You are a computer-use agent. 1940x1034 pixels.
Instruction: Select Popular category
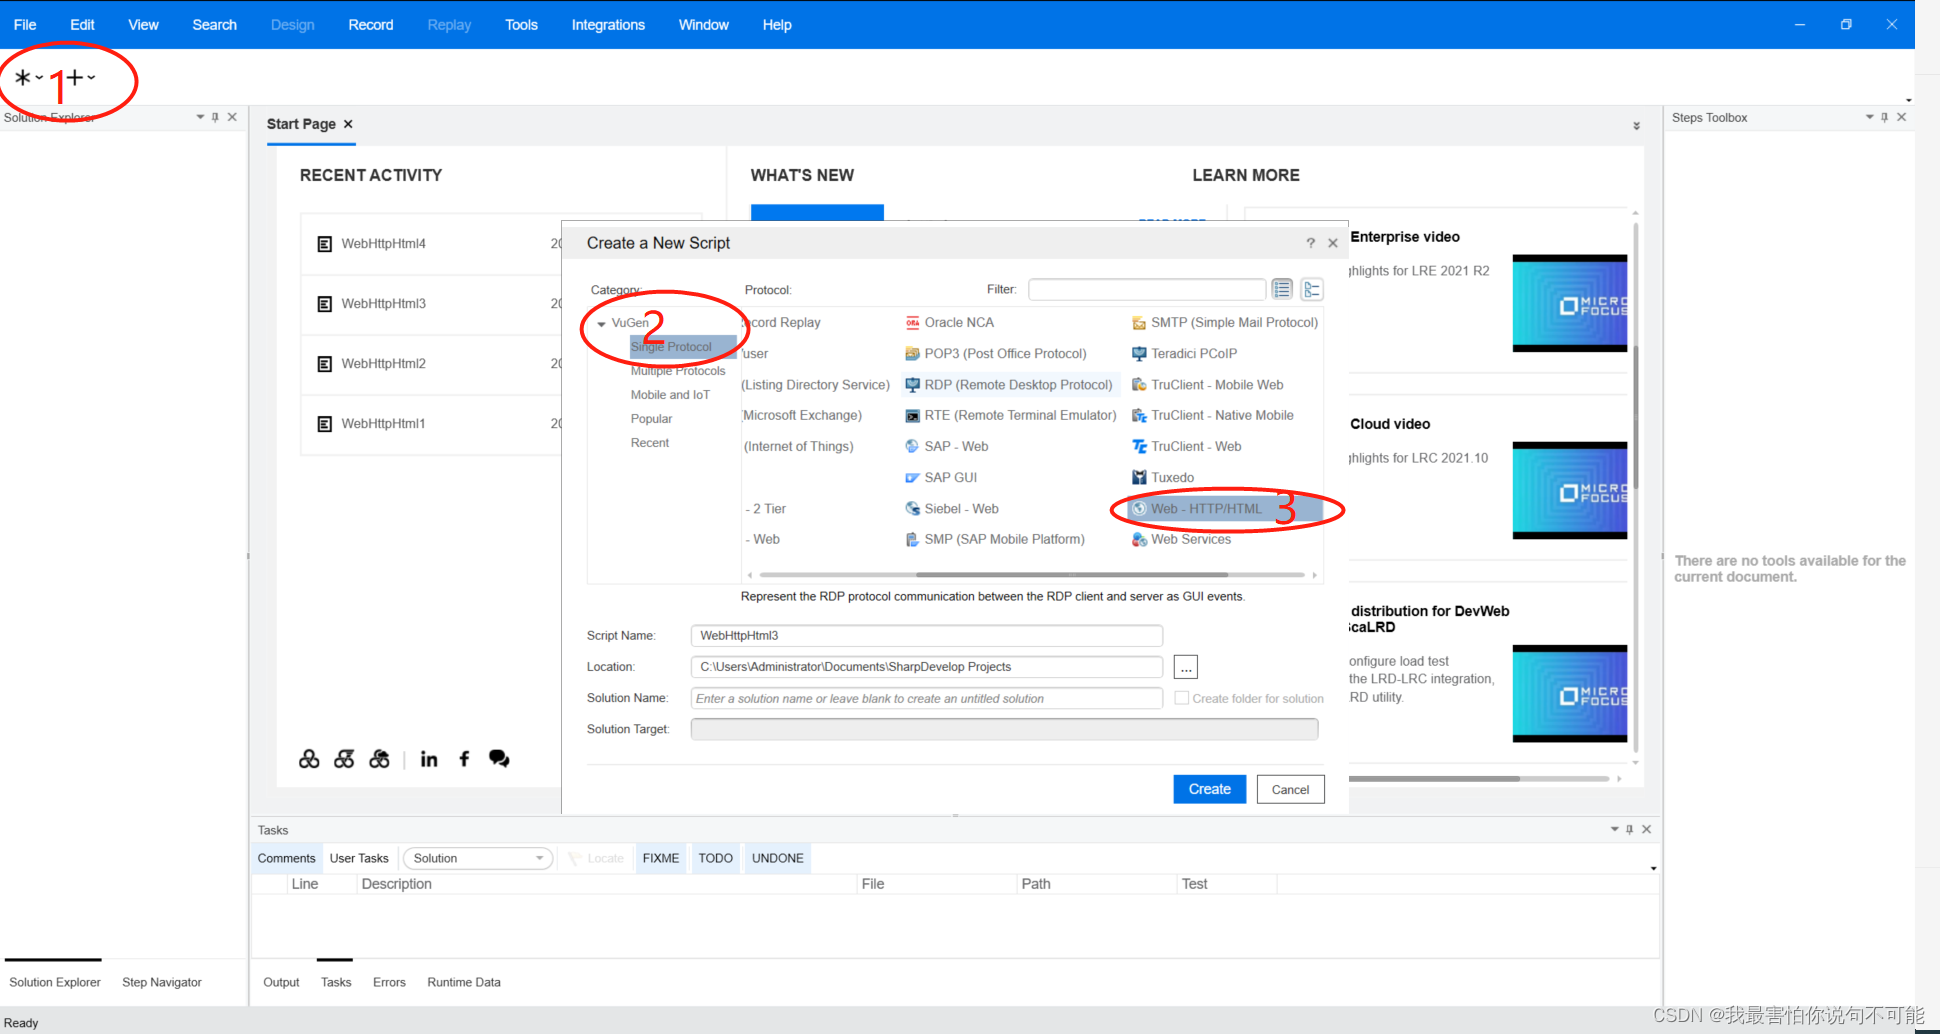click(651, 419)
